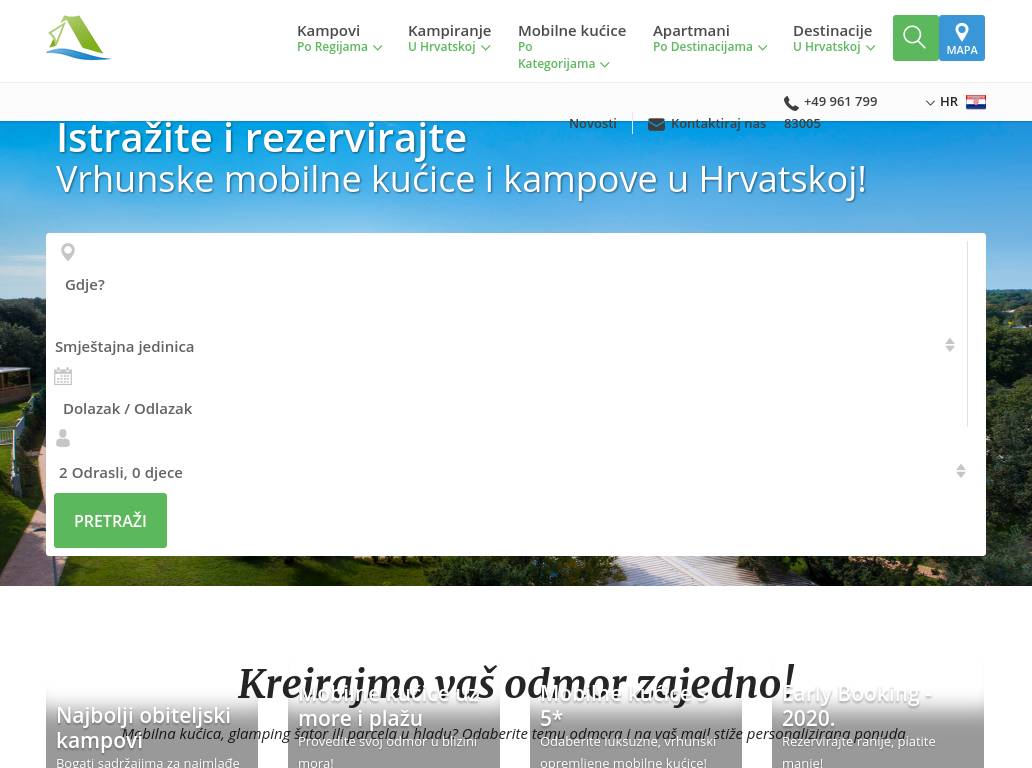Click the location pin above Gdje
The height and width of the screenshot is (768, 1032).
pos(68,252)
